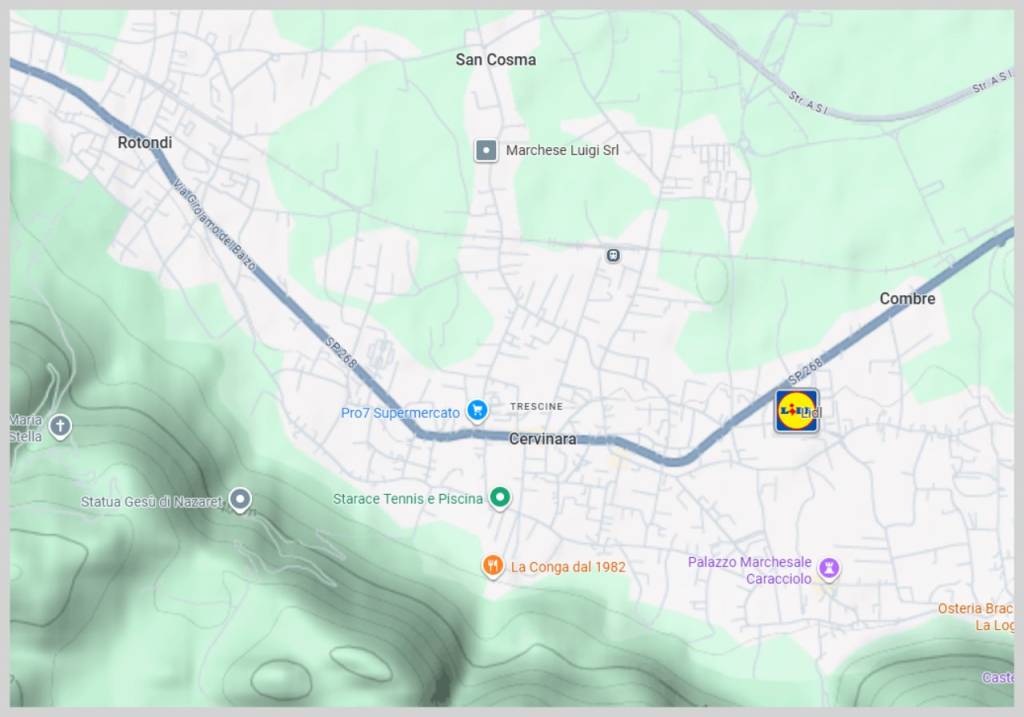The width and height of the screenshot is (1024, 717).
Task: Click La Conga dal 1982 restaurant pin
Action: coord(493,566)
